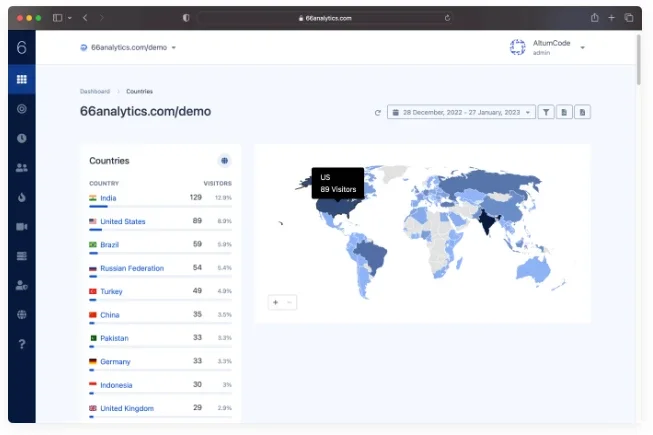Select India's dark region on map
Screen dimensions: 653x435
point(486,222)
